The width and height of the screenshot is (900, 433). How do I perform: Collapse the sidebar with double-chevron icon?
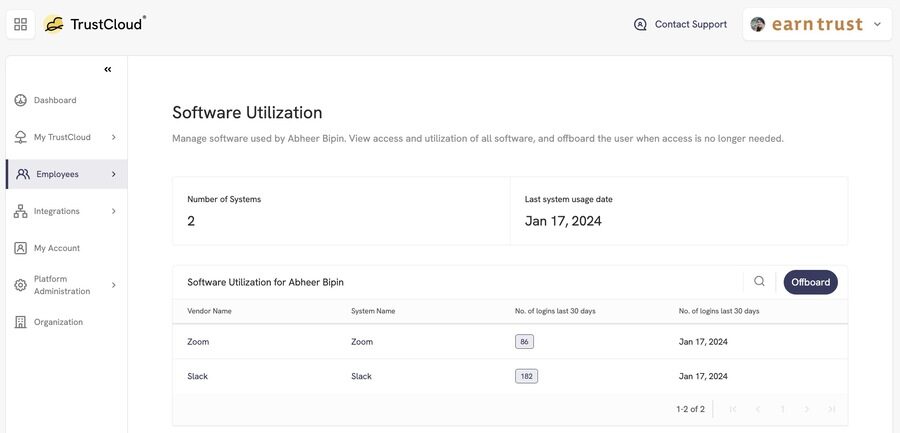[x=108, y=69]
